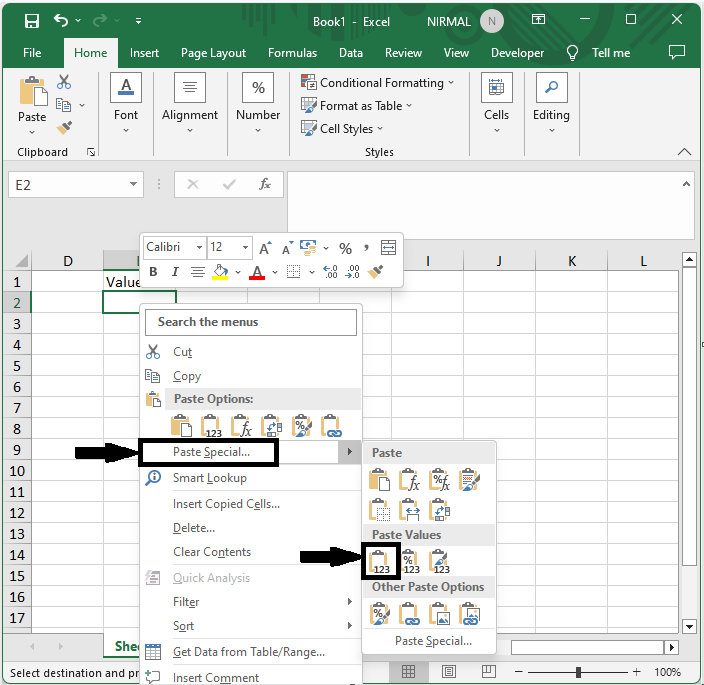
Task: Click No Borders paste icon in submenu
Action: coord(380,509)
